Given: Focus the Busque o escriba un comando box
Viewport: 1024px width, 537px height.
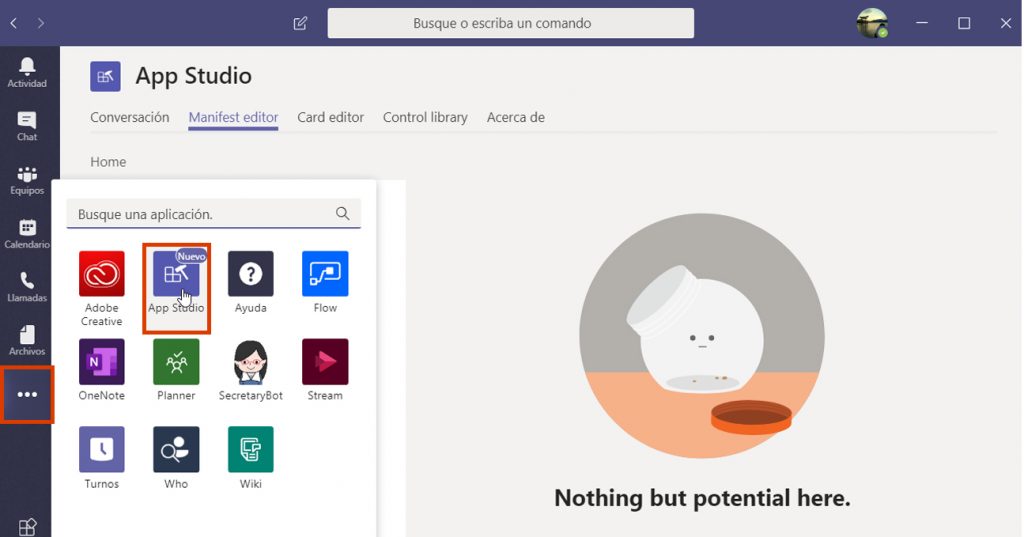Looking at the screenshot, I should click(511, 24).
